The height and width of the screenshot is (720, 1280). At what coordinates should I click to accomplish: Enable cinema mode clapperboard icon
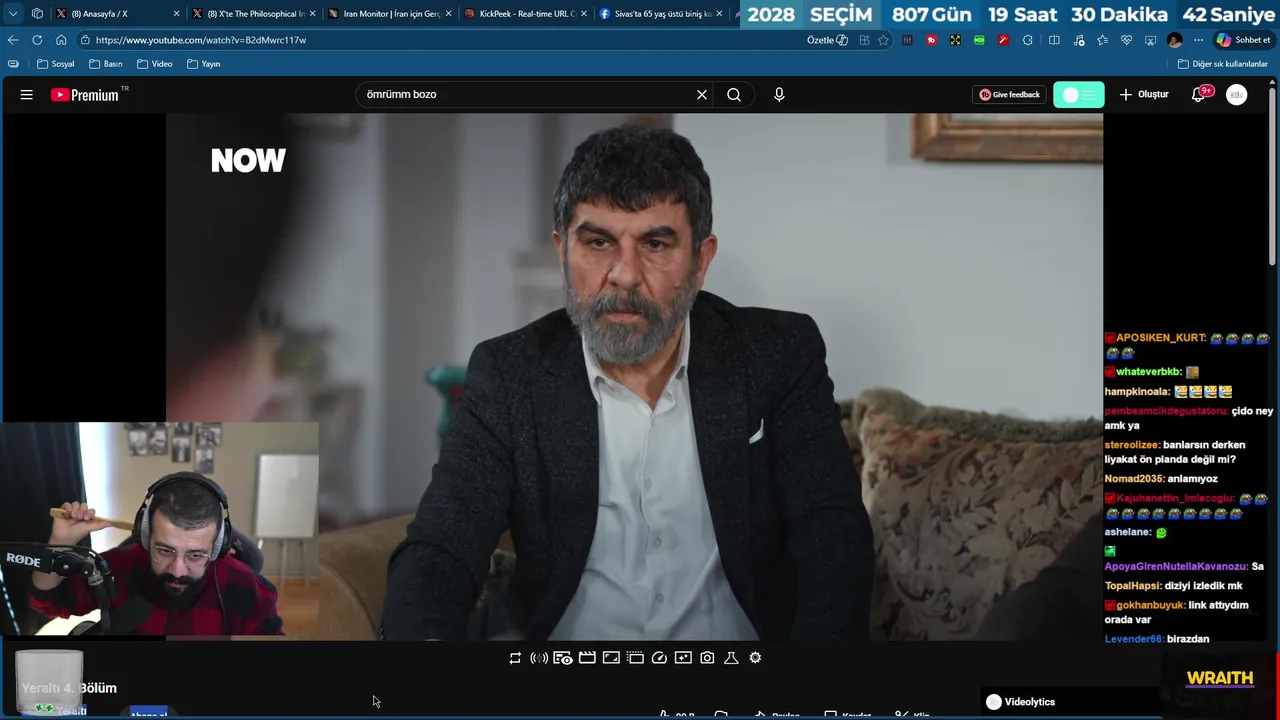click(587, 658)
